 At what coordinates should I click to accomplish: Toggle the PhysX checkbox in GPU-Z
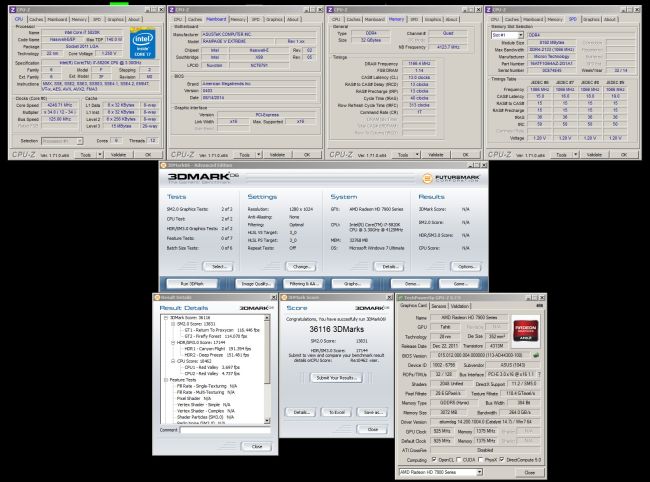(480, 460)
